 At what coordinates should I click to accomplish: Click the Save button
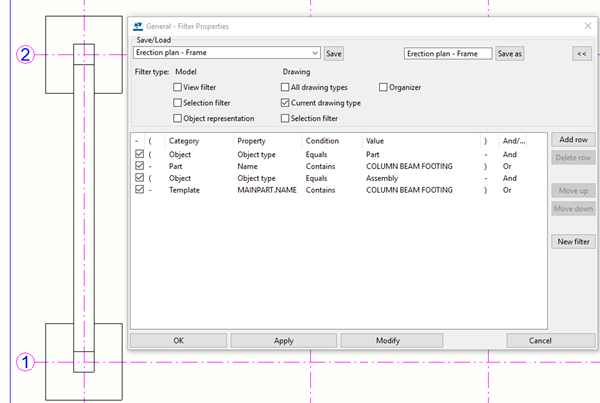[334, 53]
